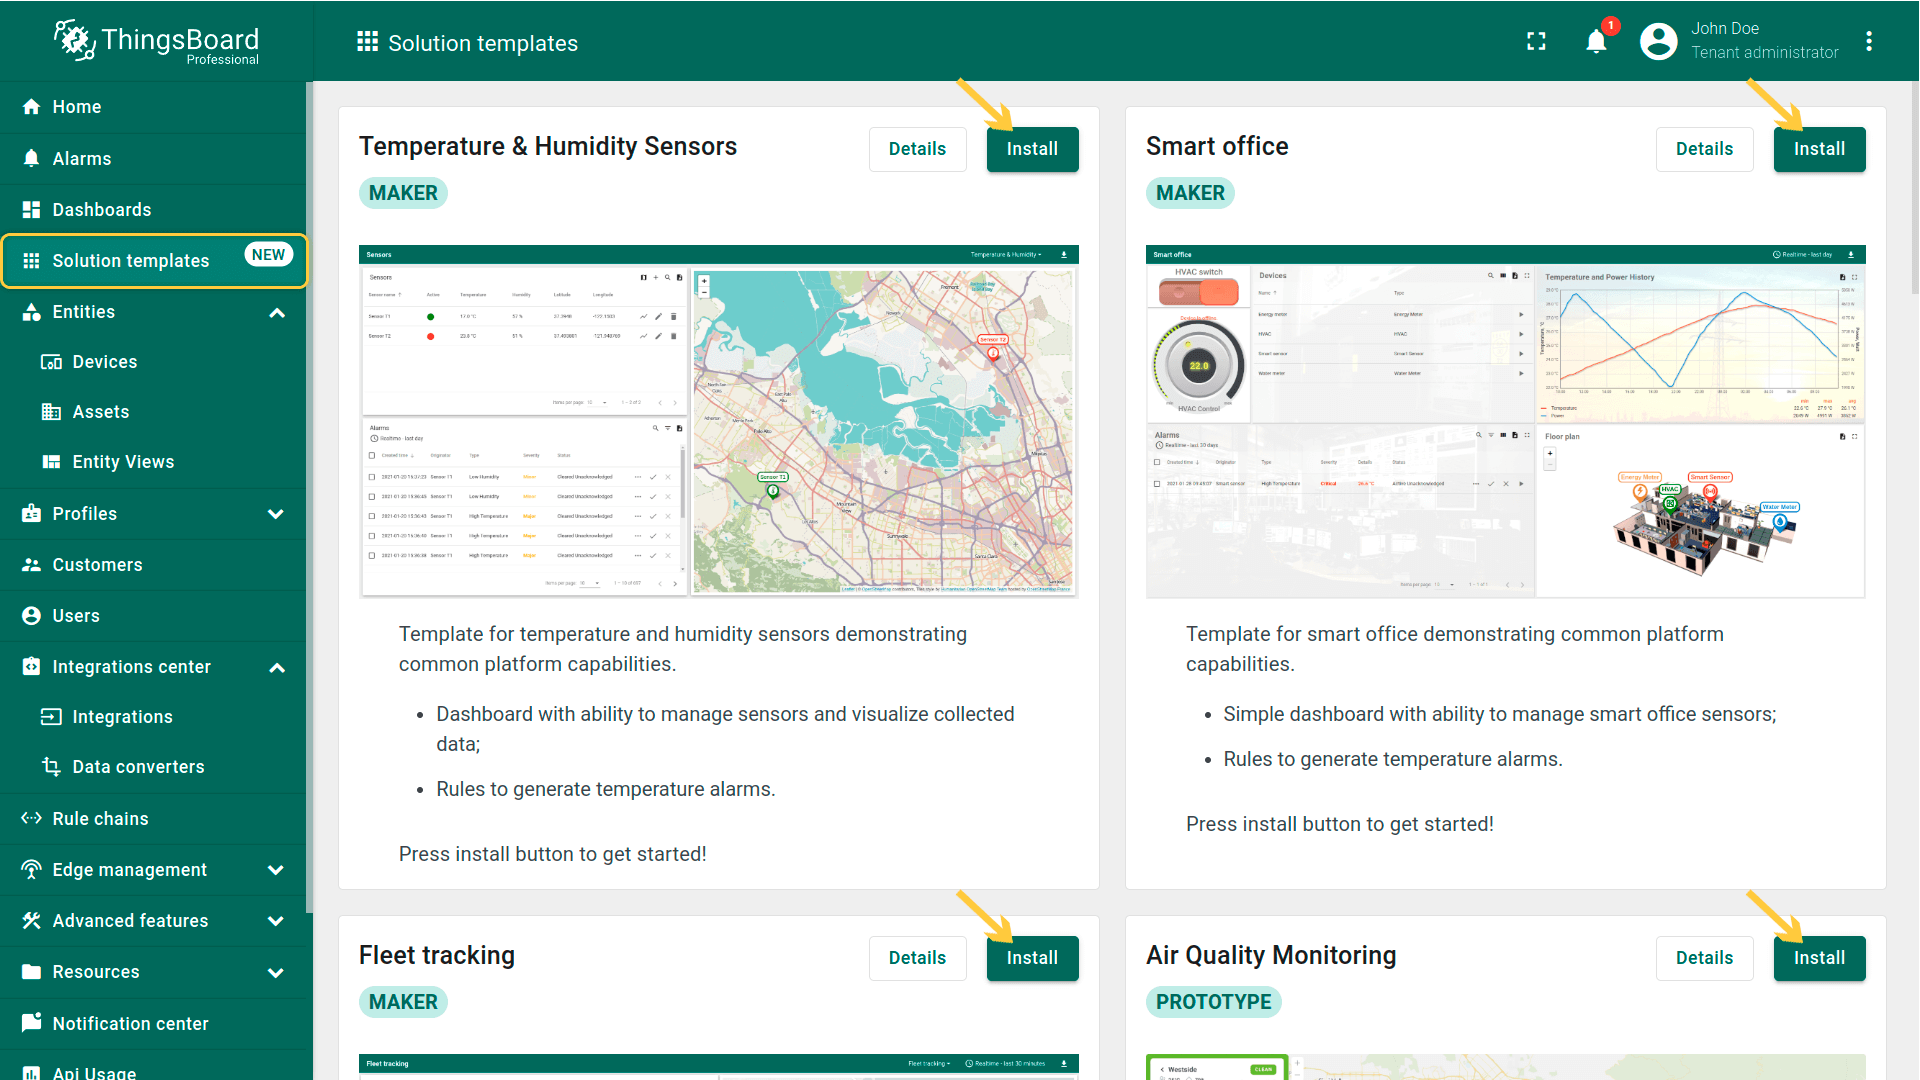Screen dimensions: 1920x1080
Task: Select Customers menu item
Action: (x=97, y=565)
